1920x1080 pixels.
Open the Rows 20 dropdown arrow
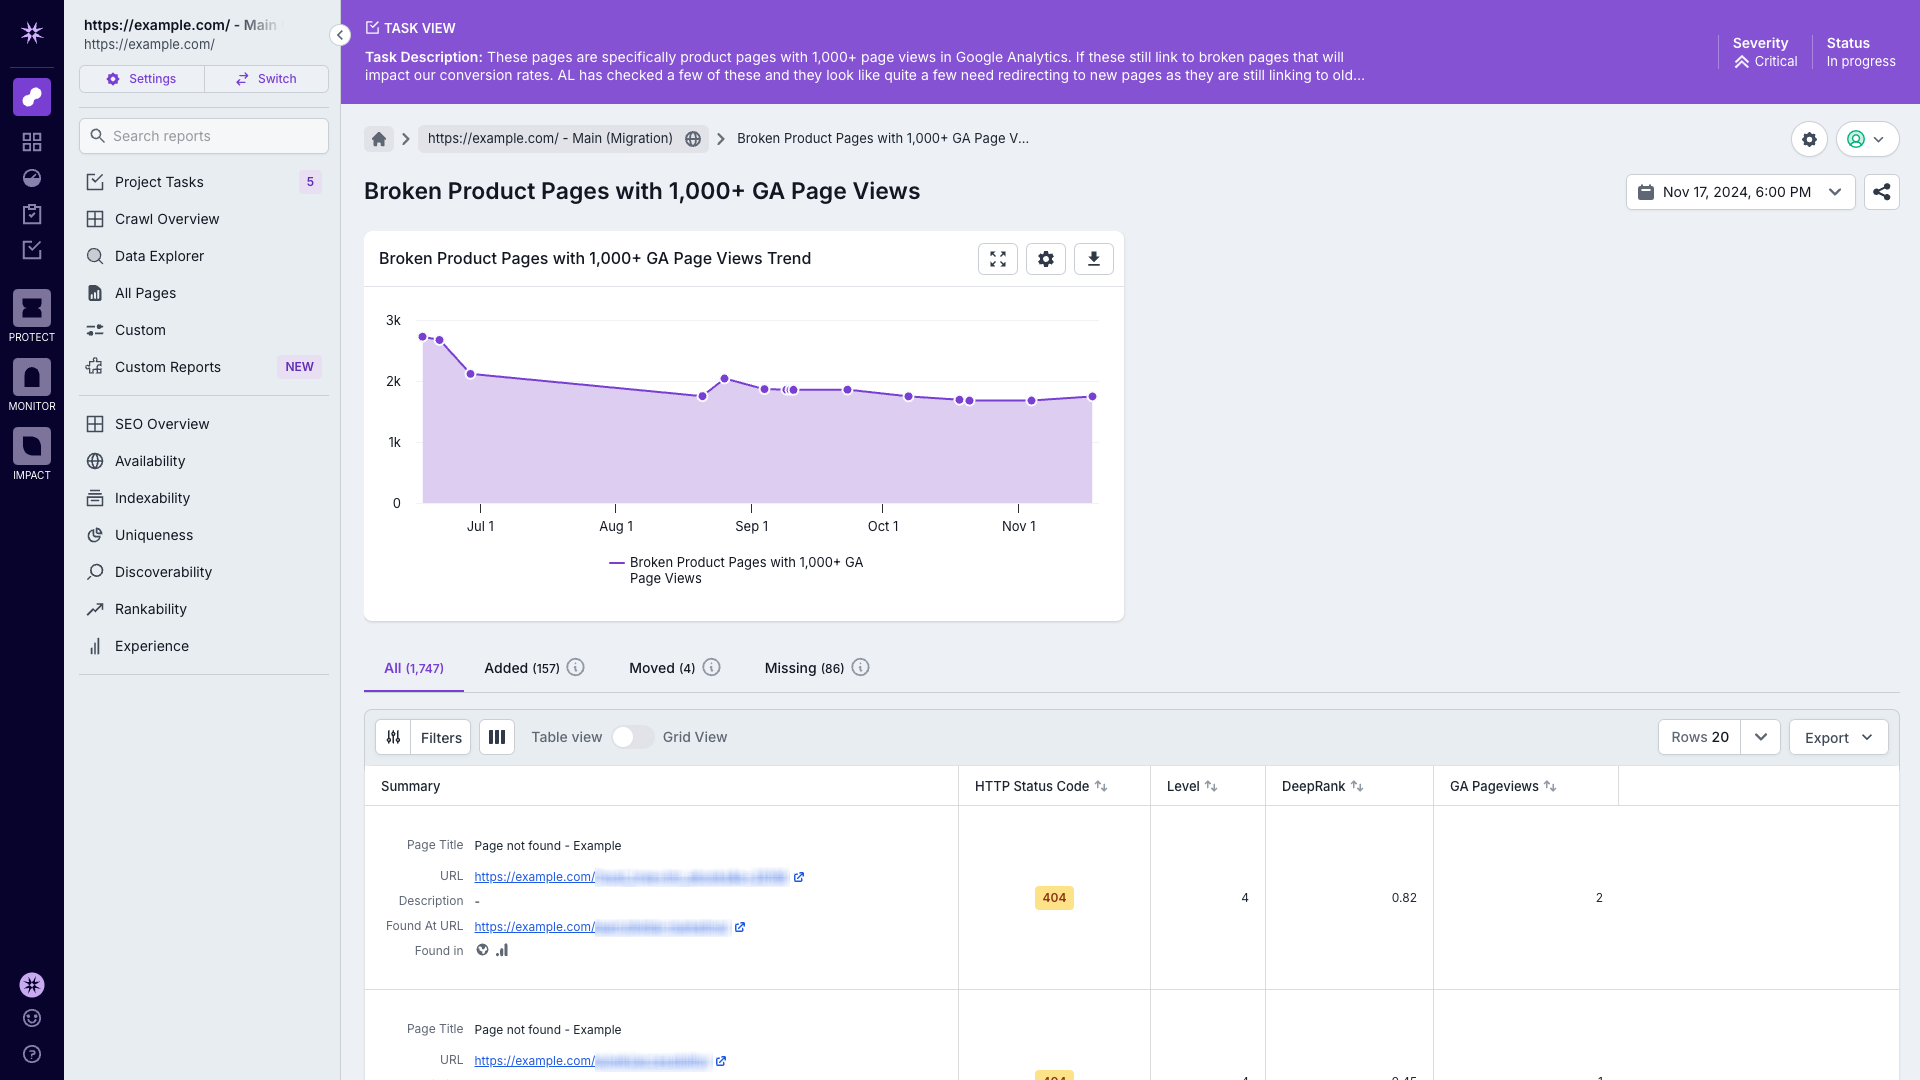1761,737
